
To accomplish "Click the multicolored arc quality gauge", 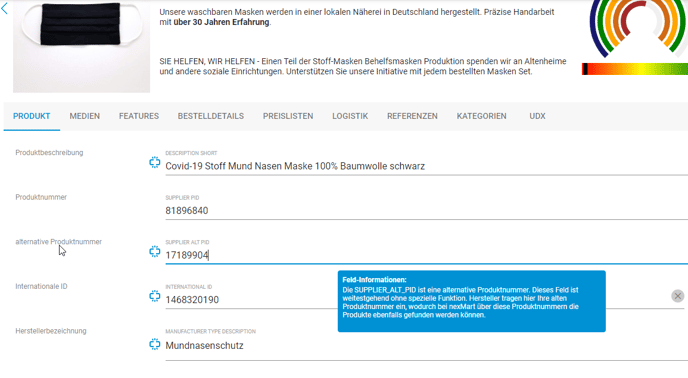I will tap(639, 29).
